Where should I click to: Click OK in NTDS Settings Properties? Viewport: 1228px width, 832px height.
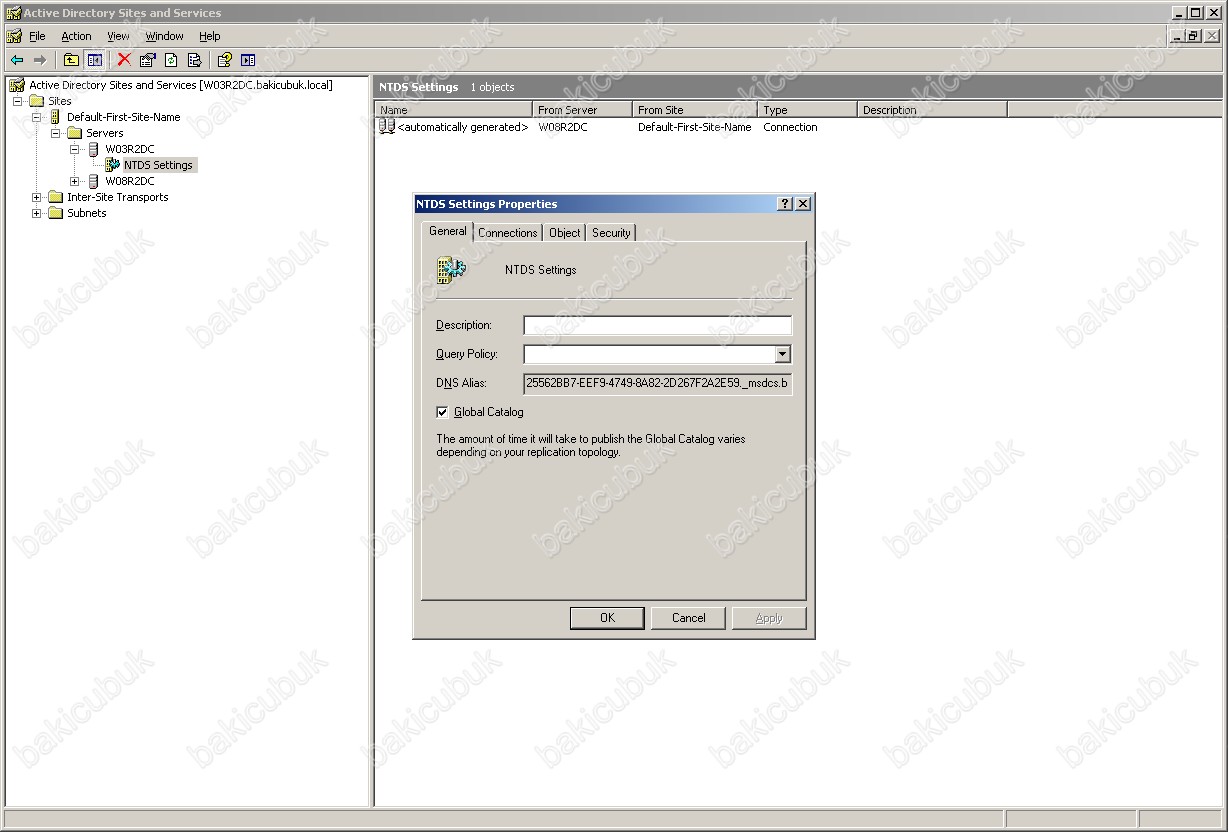pyautogui.click(x=607, y=618)
